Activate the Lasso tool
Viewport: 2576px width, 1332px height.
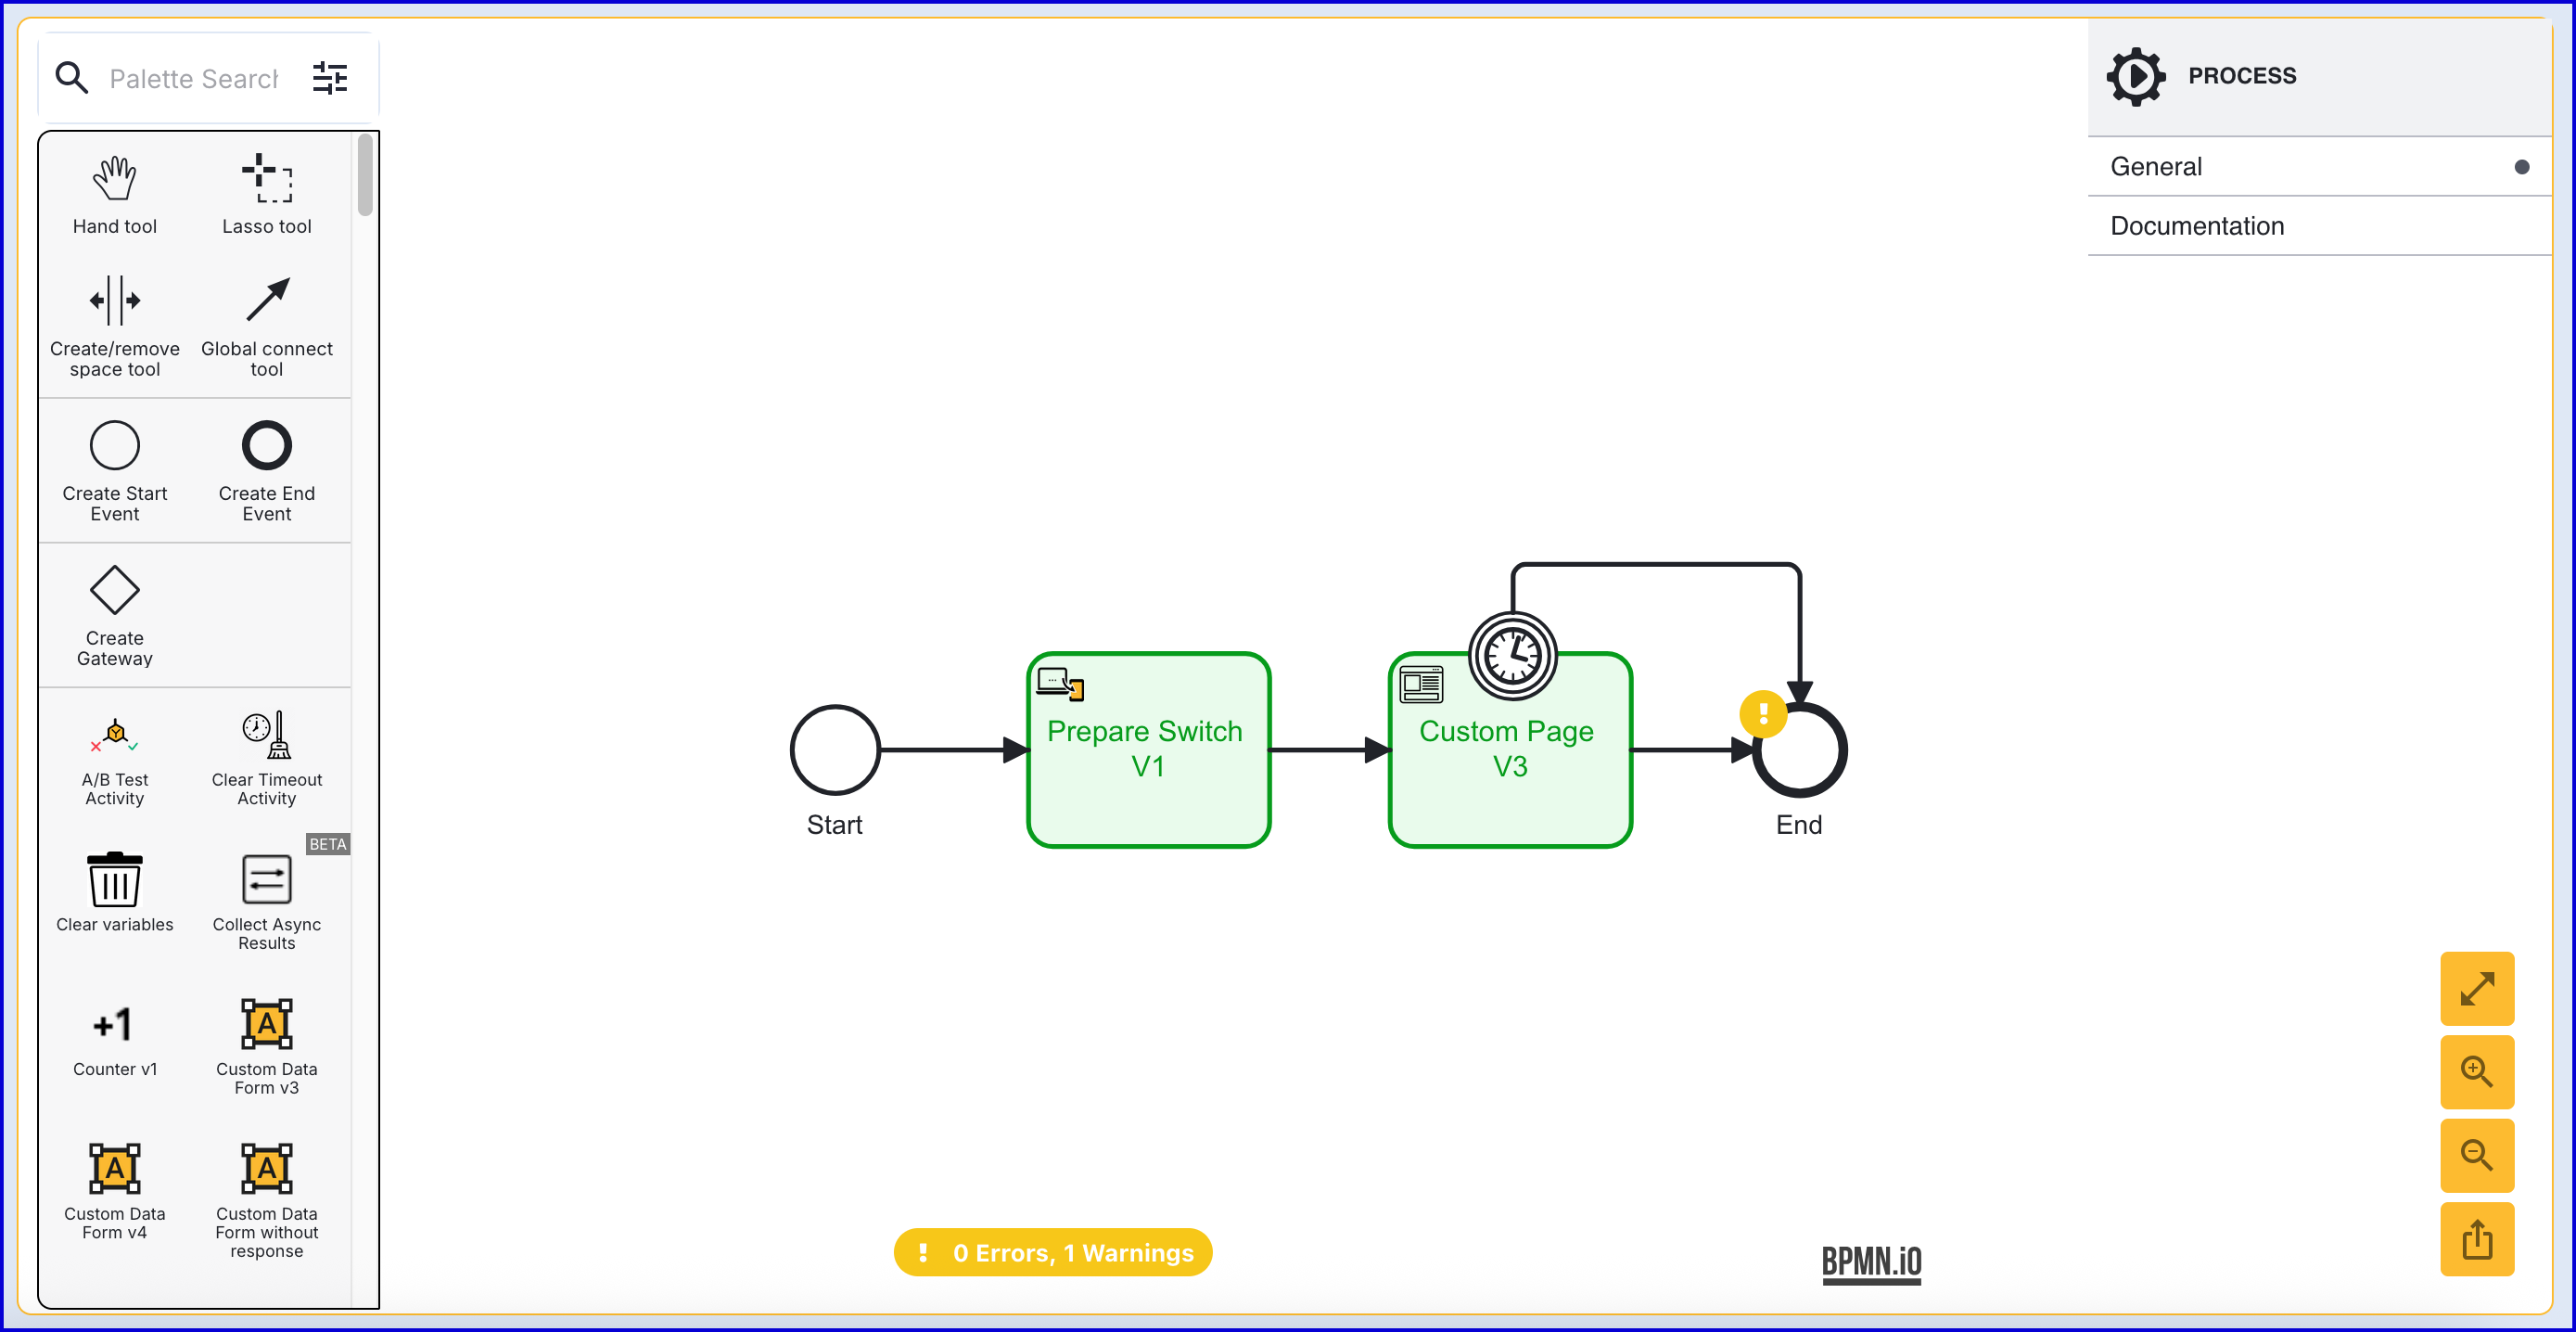point(266,195)
